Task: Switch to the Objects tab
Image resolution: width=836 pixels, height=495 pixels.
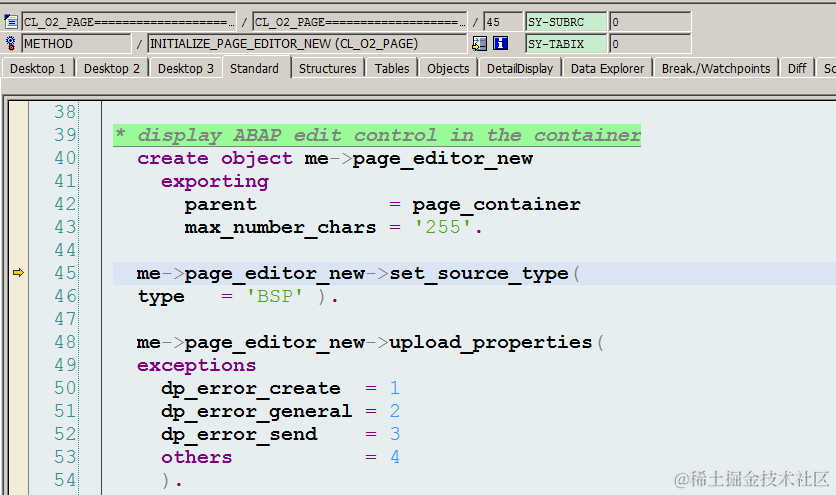Action: pyautogui.click(x=448, y=68)
